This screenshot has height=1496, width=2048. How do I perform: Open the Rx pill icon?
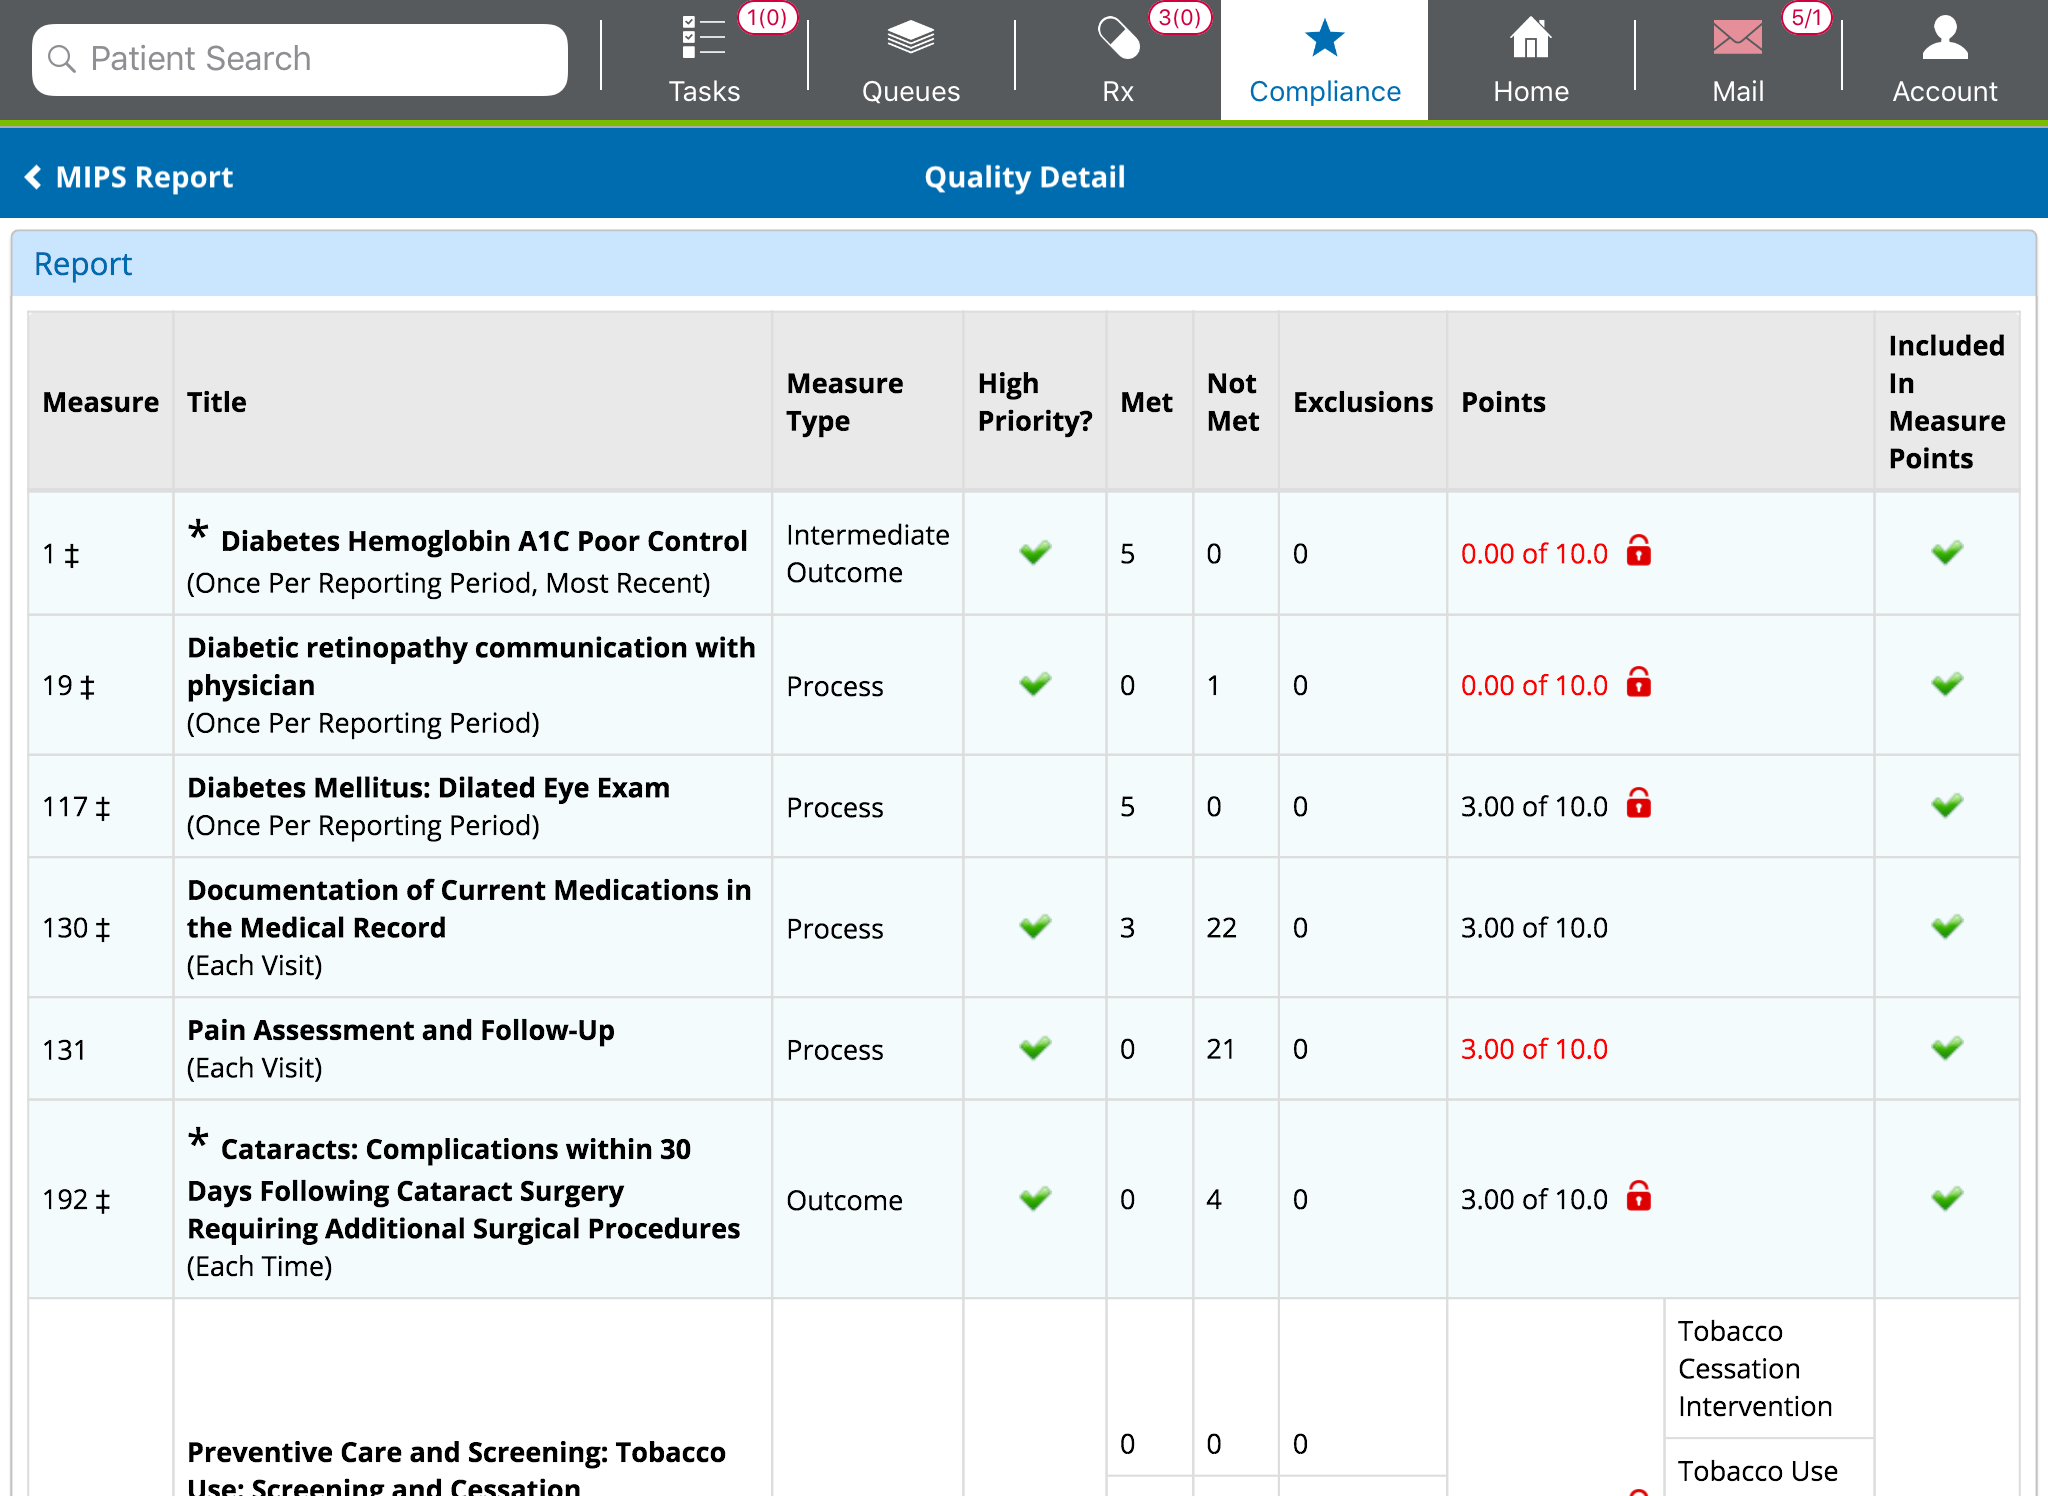click(1118, 38)
